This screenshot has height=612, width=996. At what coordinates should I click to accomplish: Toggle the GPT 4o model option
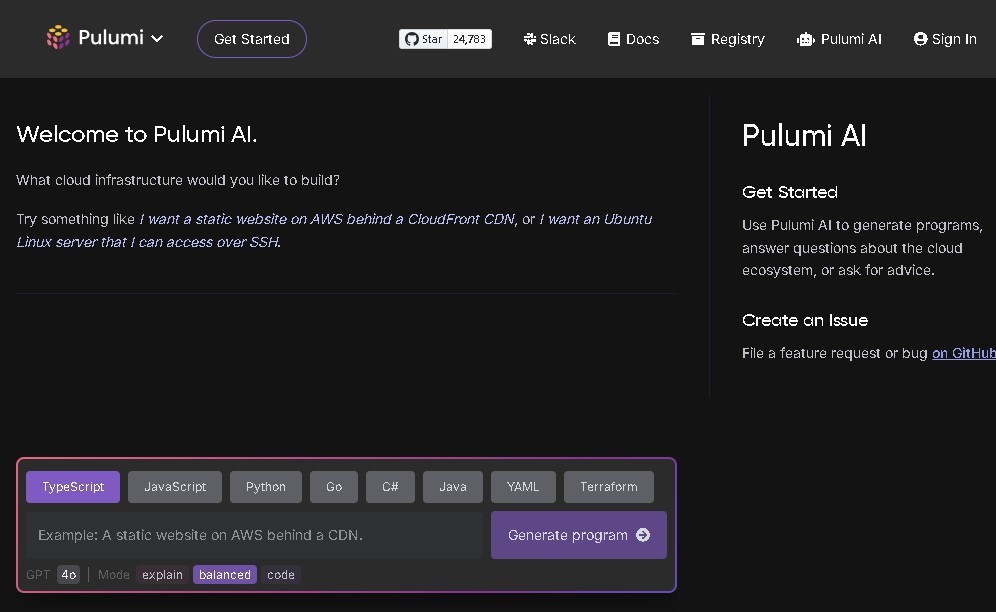[x=69, y=575]
